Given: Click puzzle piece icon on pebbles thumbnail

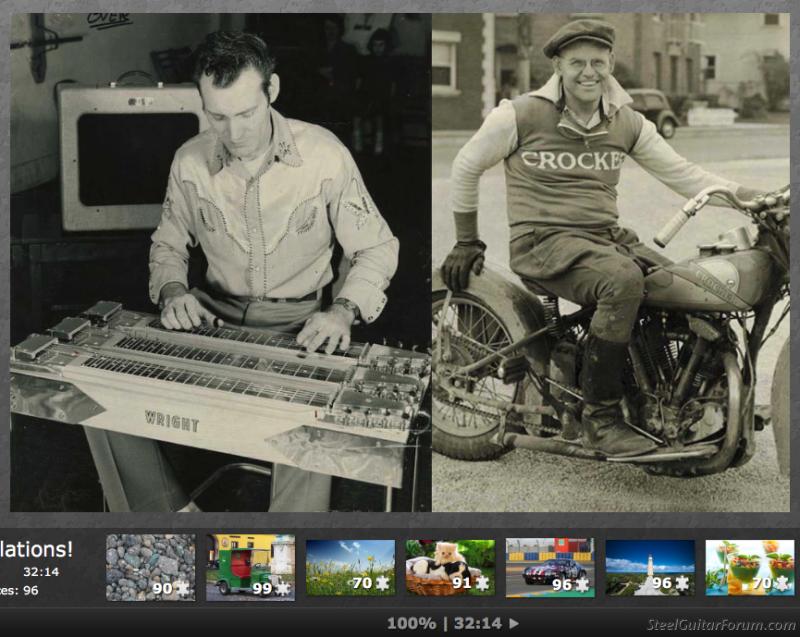Looking at the screenshot, I should coord(183,589).
